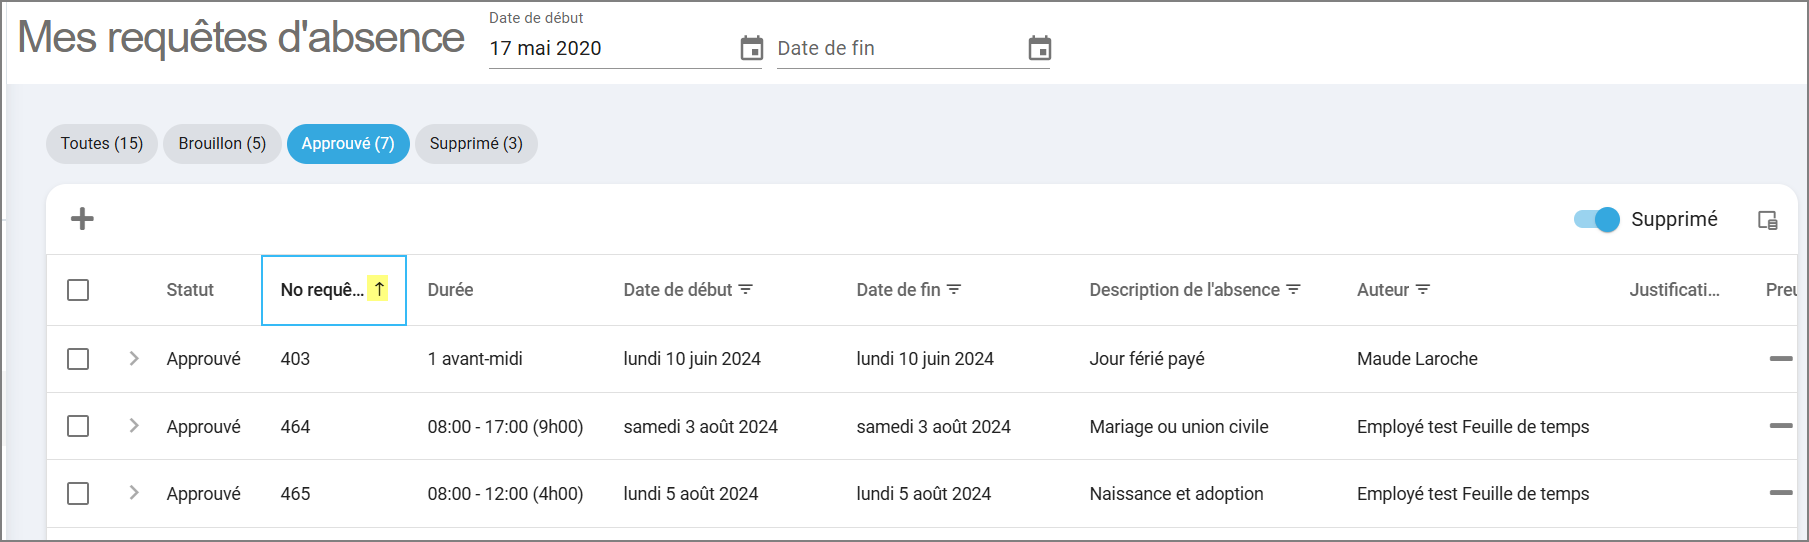Select the checkbox for request 403

click(78, 359)
